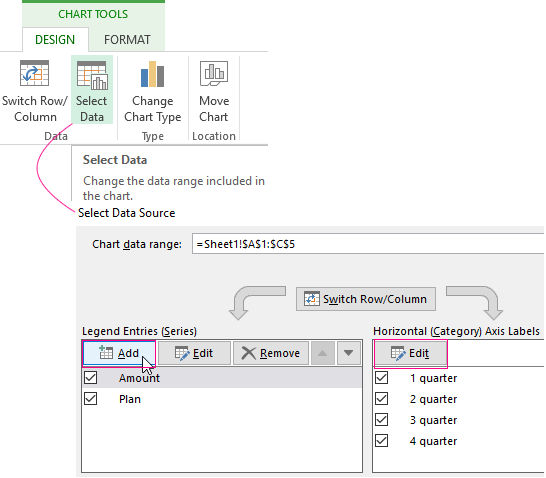Select the Plan series row text

tap(130, 399)
